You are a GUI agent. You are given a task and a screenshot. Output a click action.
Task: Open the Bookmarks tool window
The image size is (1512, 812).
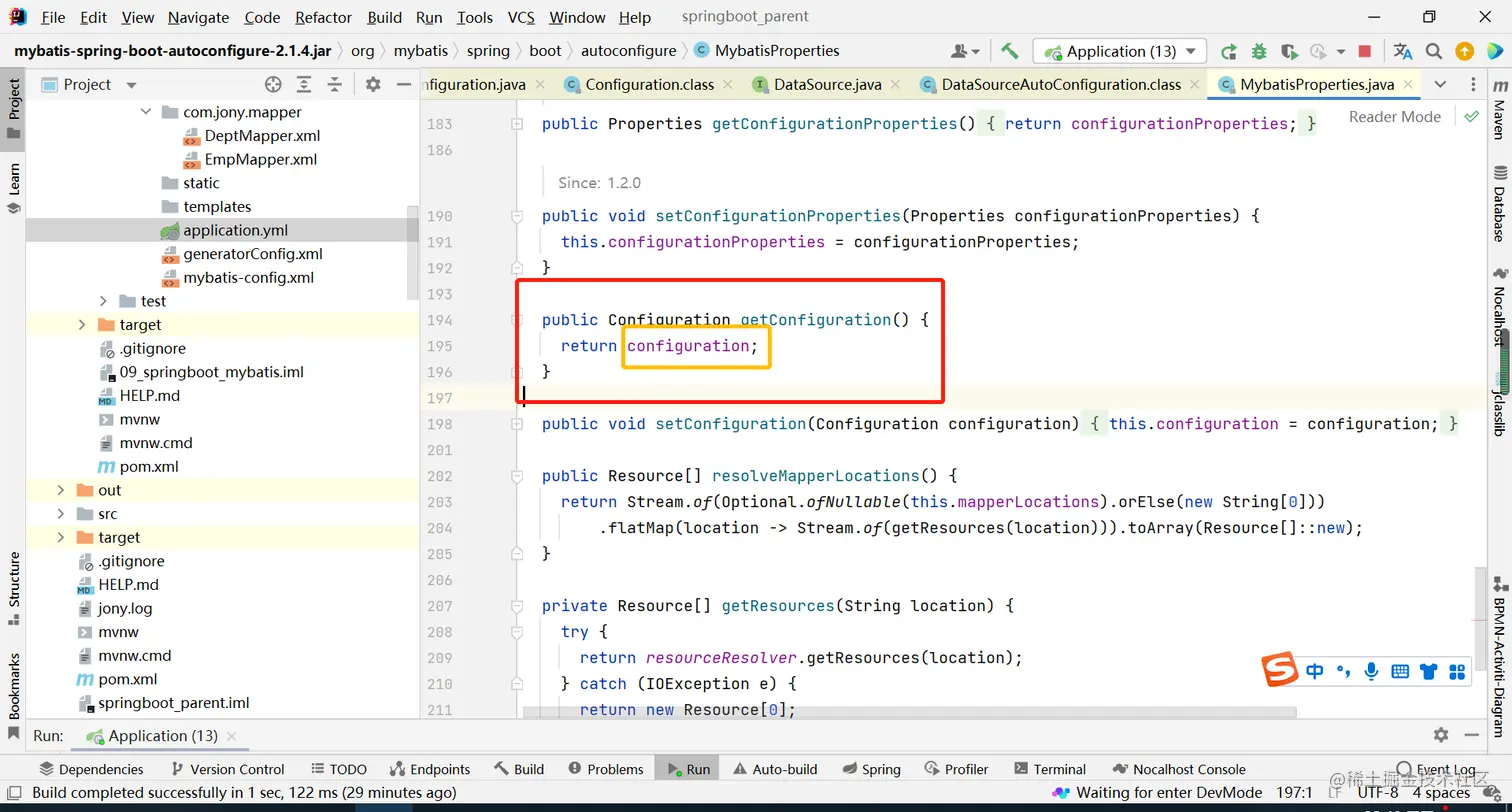coord(14,696)
